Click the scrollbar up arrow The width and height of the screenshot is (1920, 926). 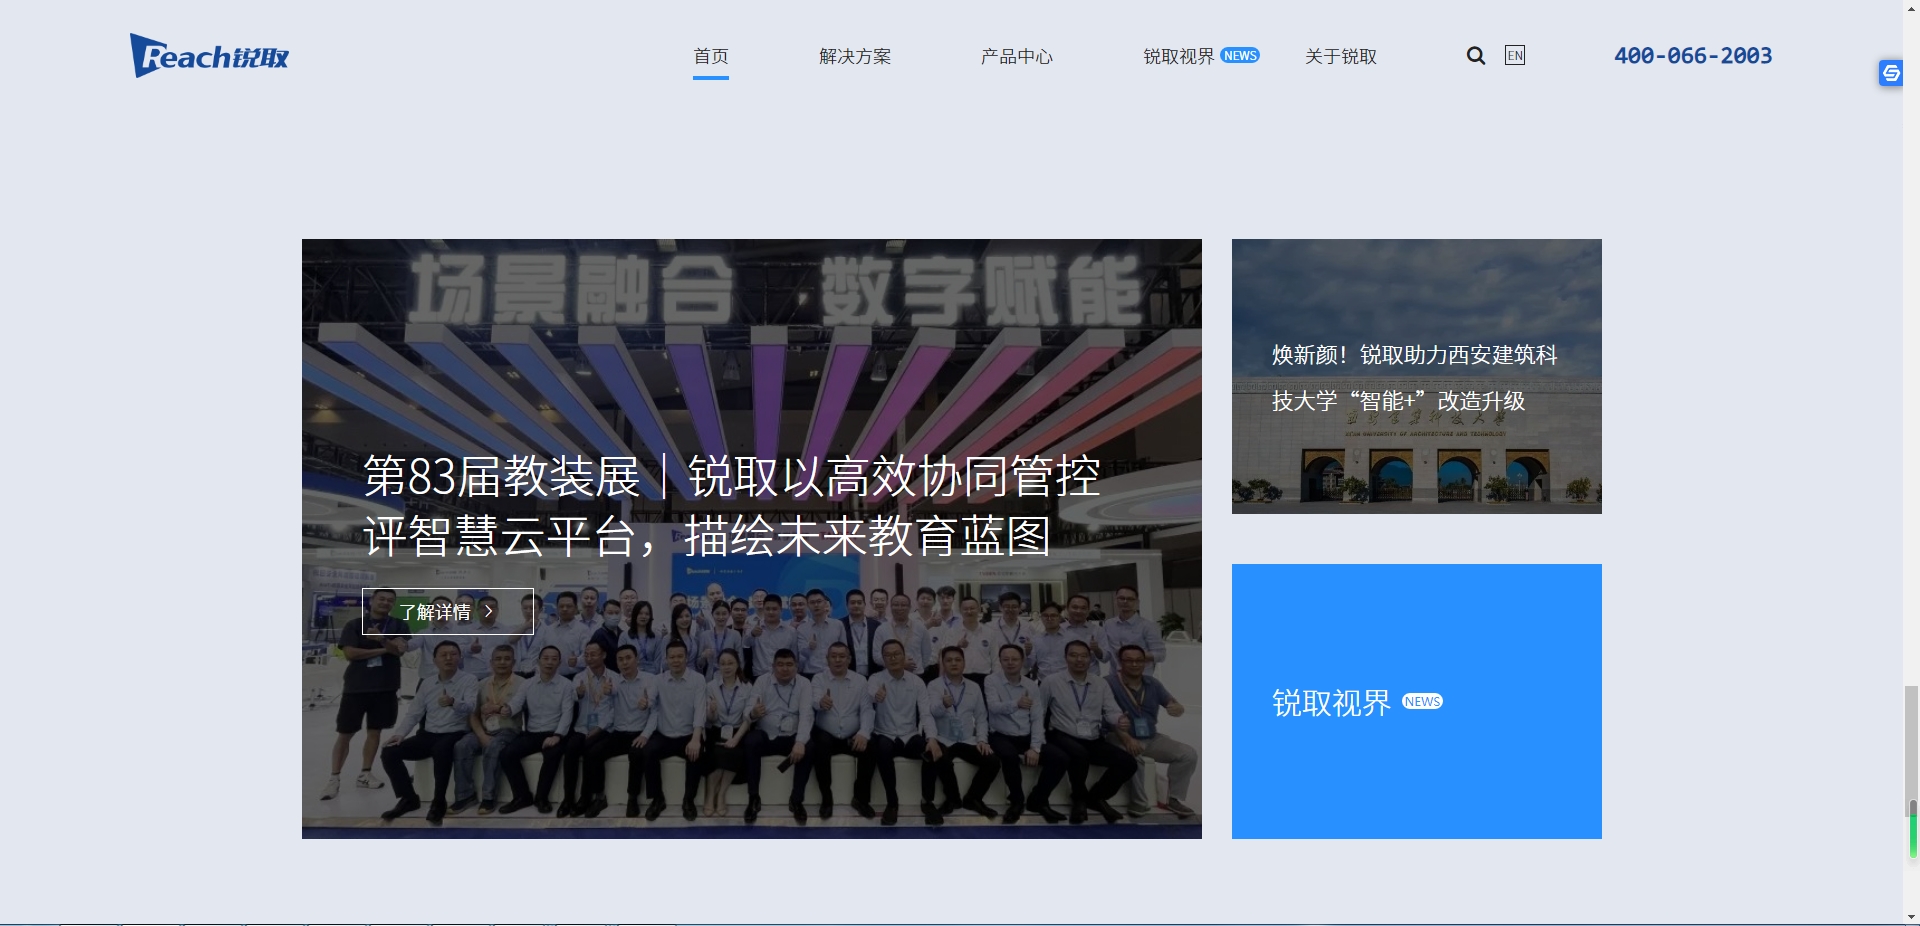pos(1911,8)
